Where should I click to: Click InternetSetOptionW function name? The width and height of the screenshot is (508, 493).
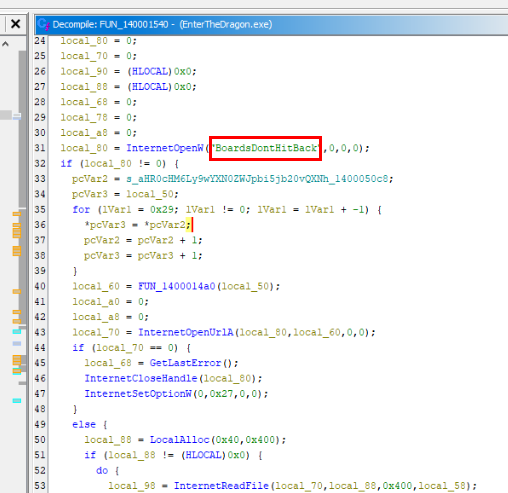click(x=138, y=394)
